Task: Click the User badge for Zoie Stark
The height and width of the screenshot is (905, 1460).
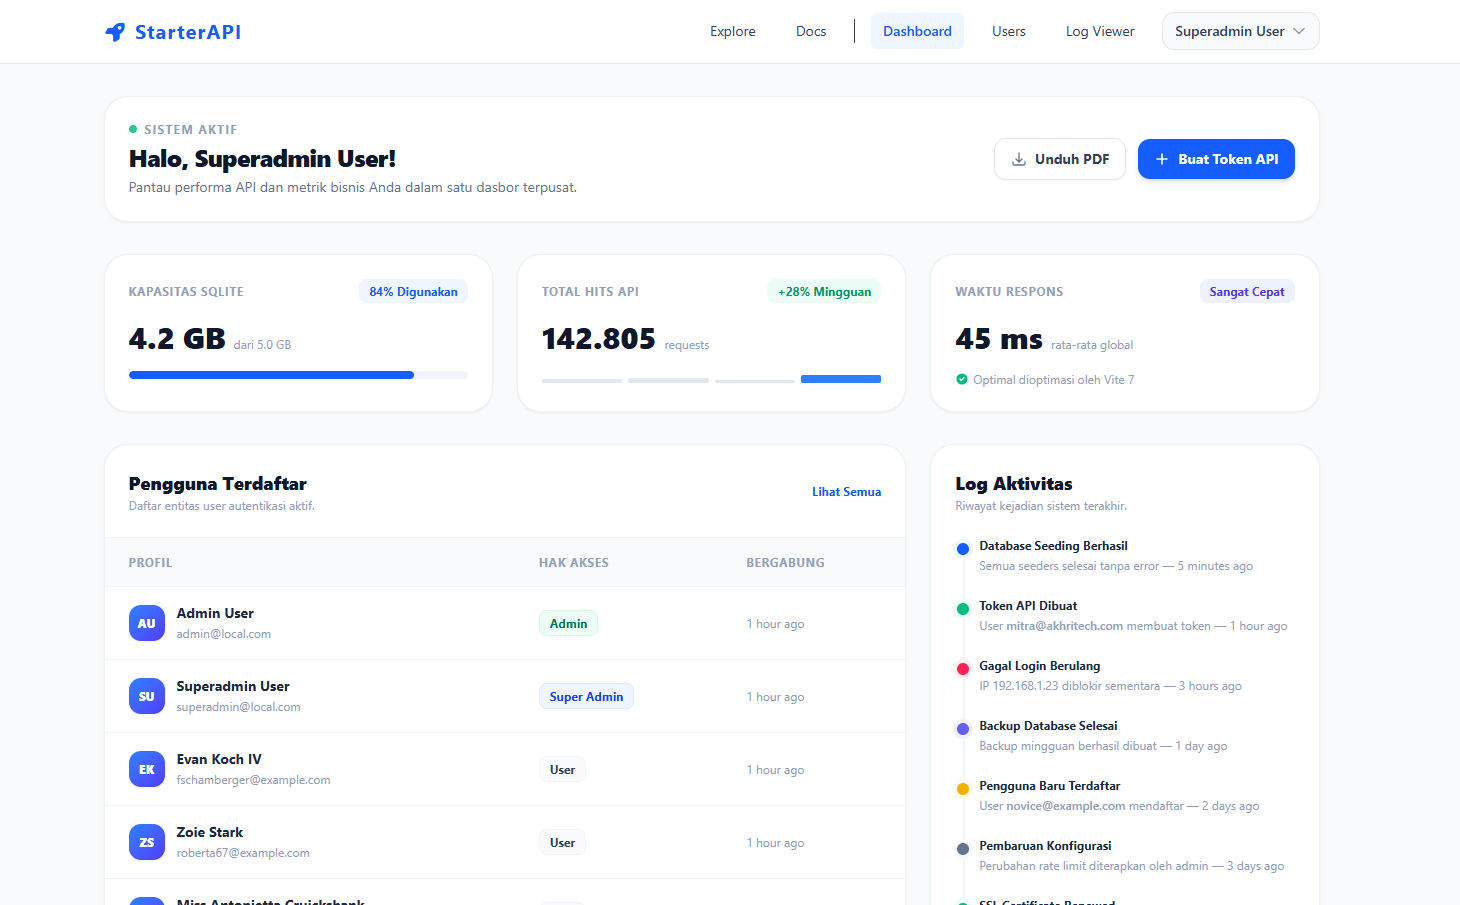Action: (562, 842)
